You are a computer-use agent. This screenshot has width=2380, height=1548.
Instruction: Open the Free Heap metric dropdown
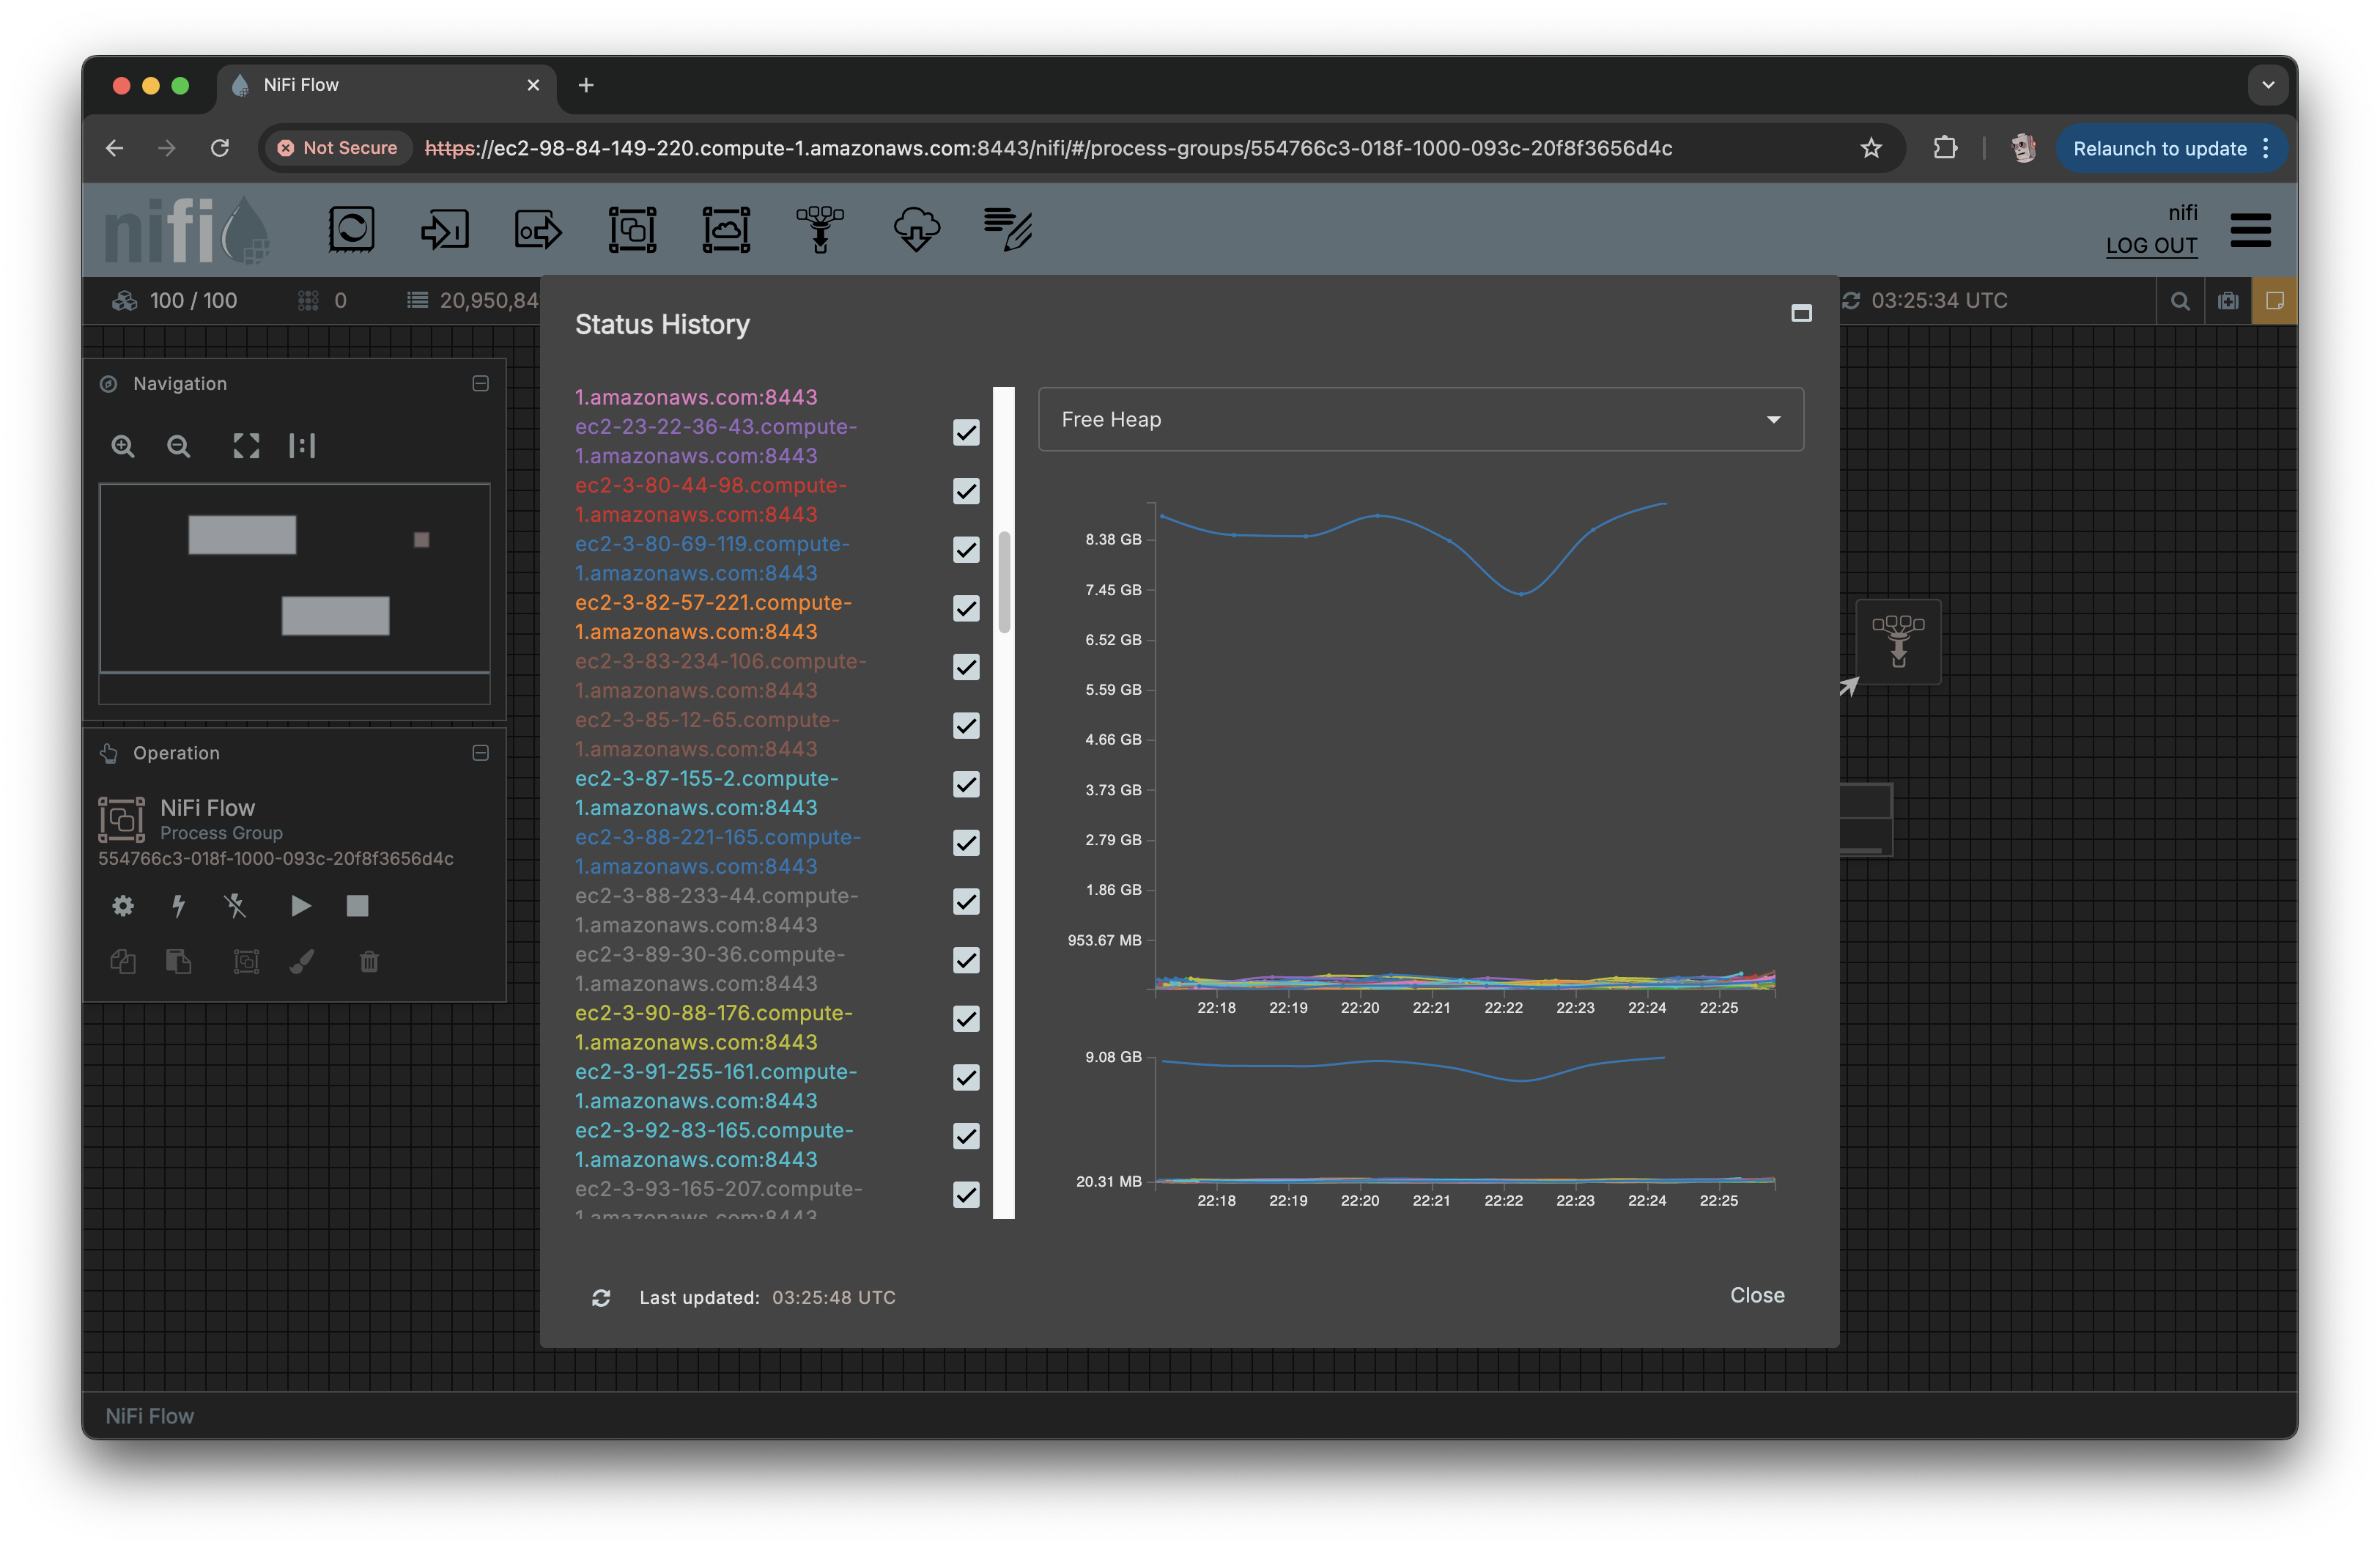pos(1420,419)
